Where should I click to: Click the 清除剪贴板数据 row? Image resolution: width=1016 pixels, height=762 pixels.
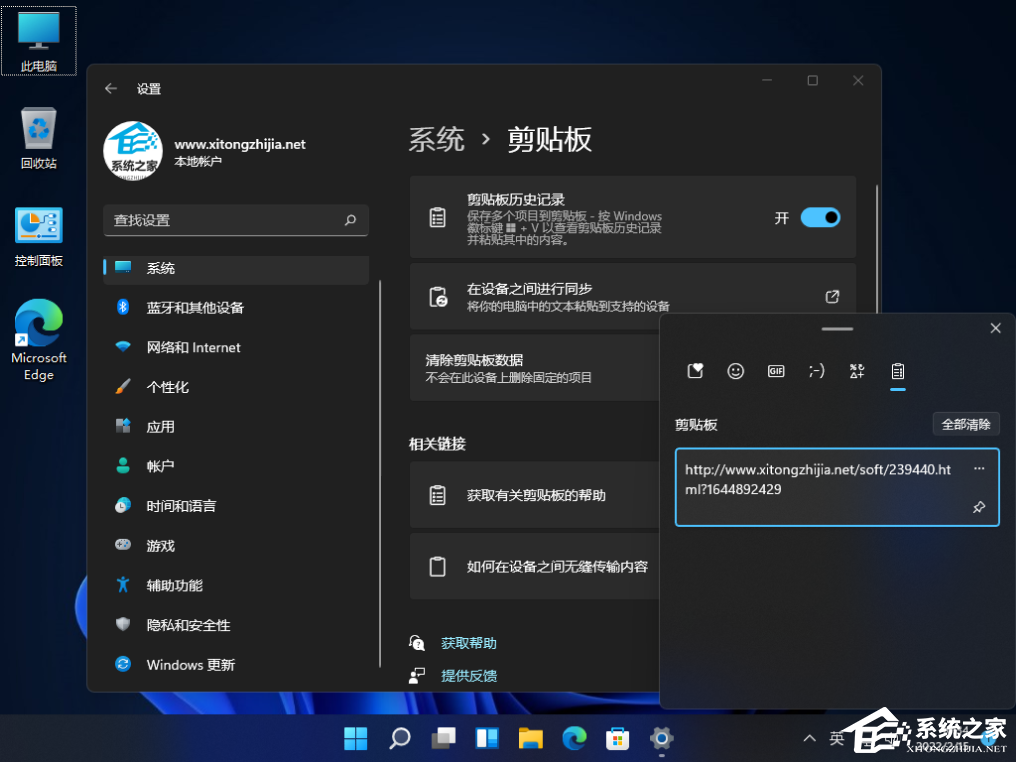tap(535, 368)
